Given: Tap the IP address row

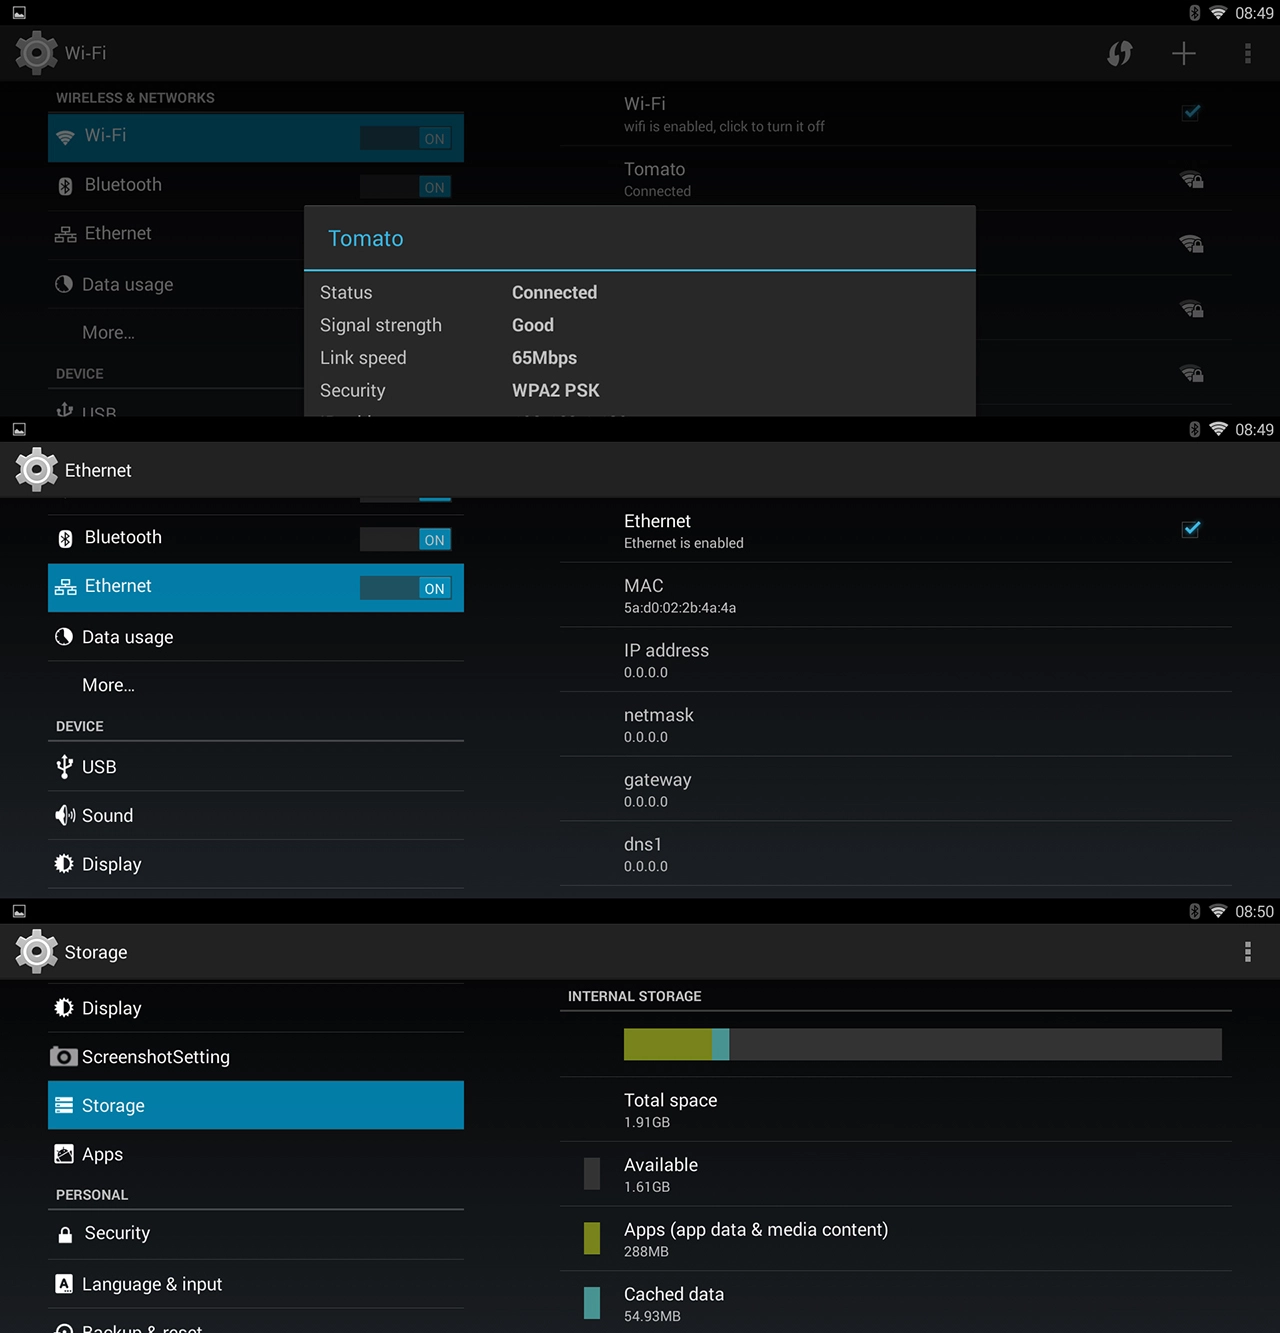Looking at the screenshot, I should click(896, 660).
